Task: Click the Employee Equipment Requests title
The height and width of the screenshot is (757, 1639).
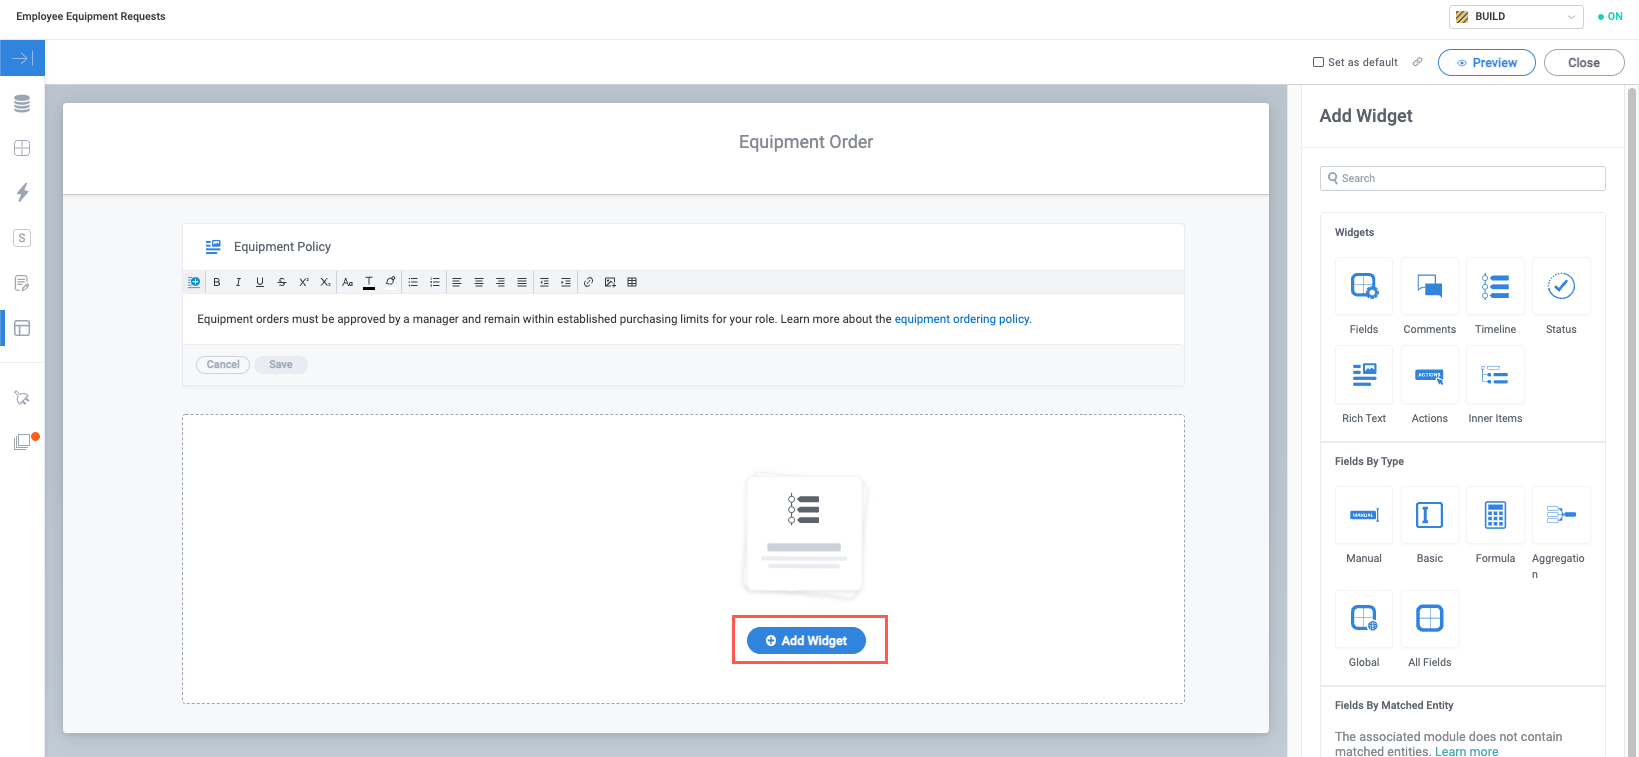Action: coord(91,16)
